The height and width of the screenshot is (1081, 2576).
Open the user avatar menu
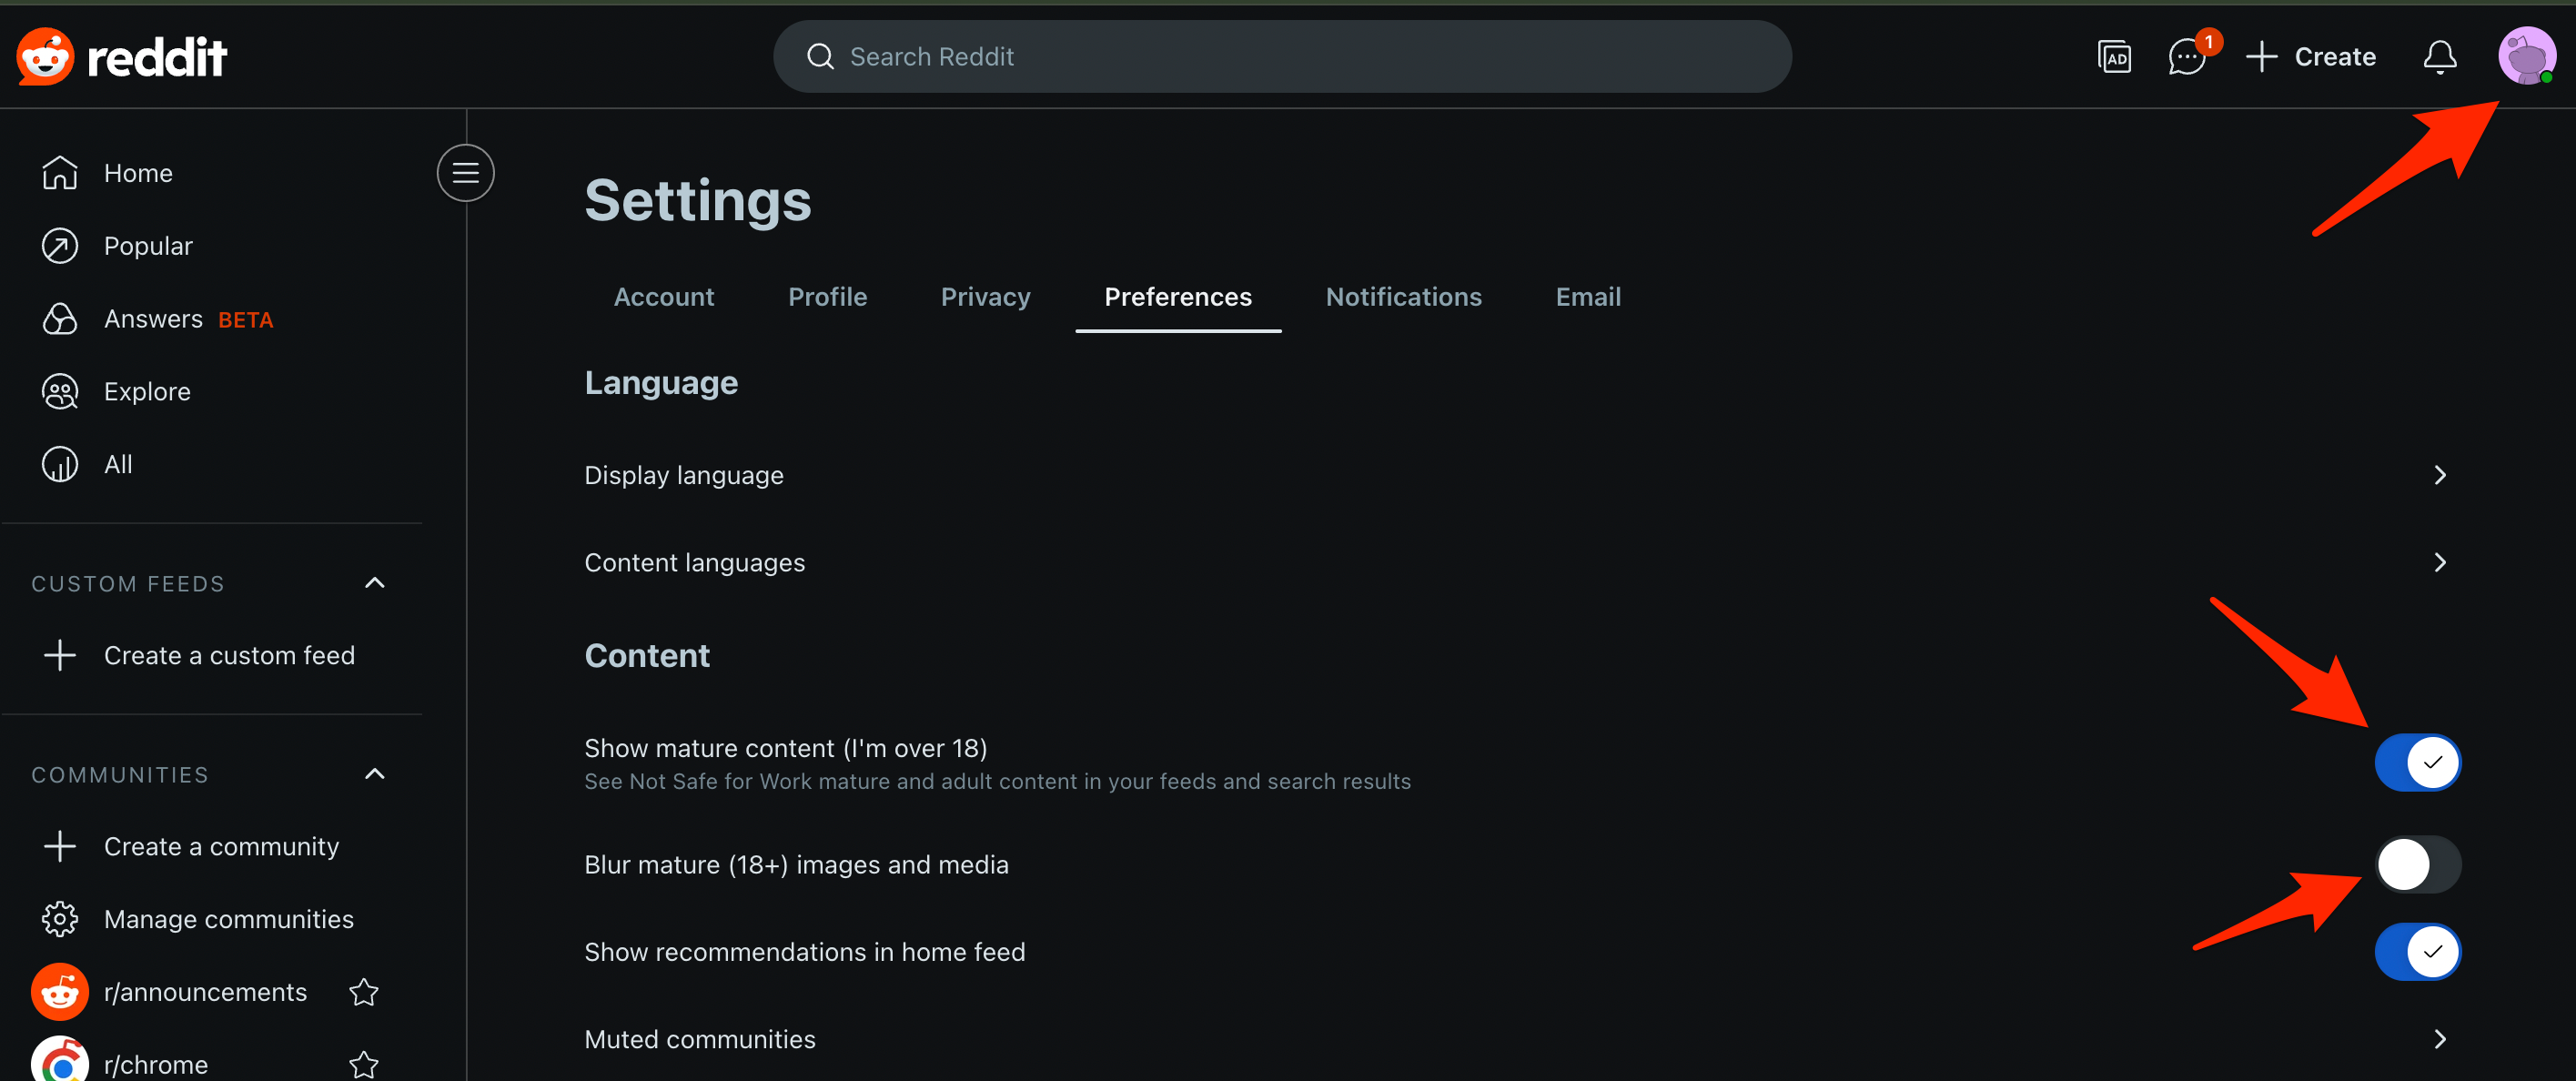(x=2526, y=56)
